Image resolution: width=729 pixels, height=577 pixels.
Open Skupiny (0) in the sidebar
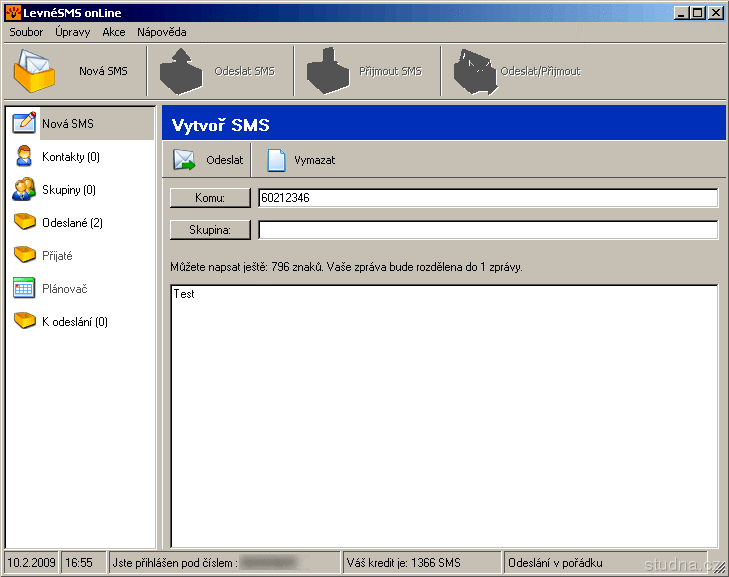68,190
